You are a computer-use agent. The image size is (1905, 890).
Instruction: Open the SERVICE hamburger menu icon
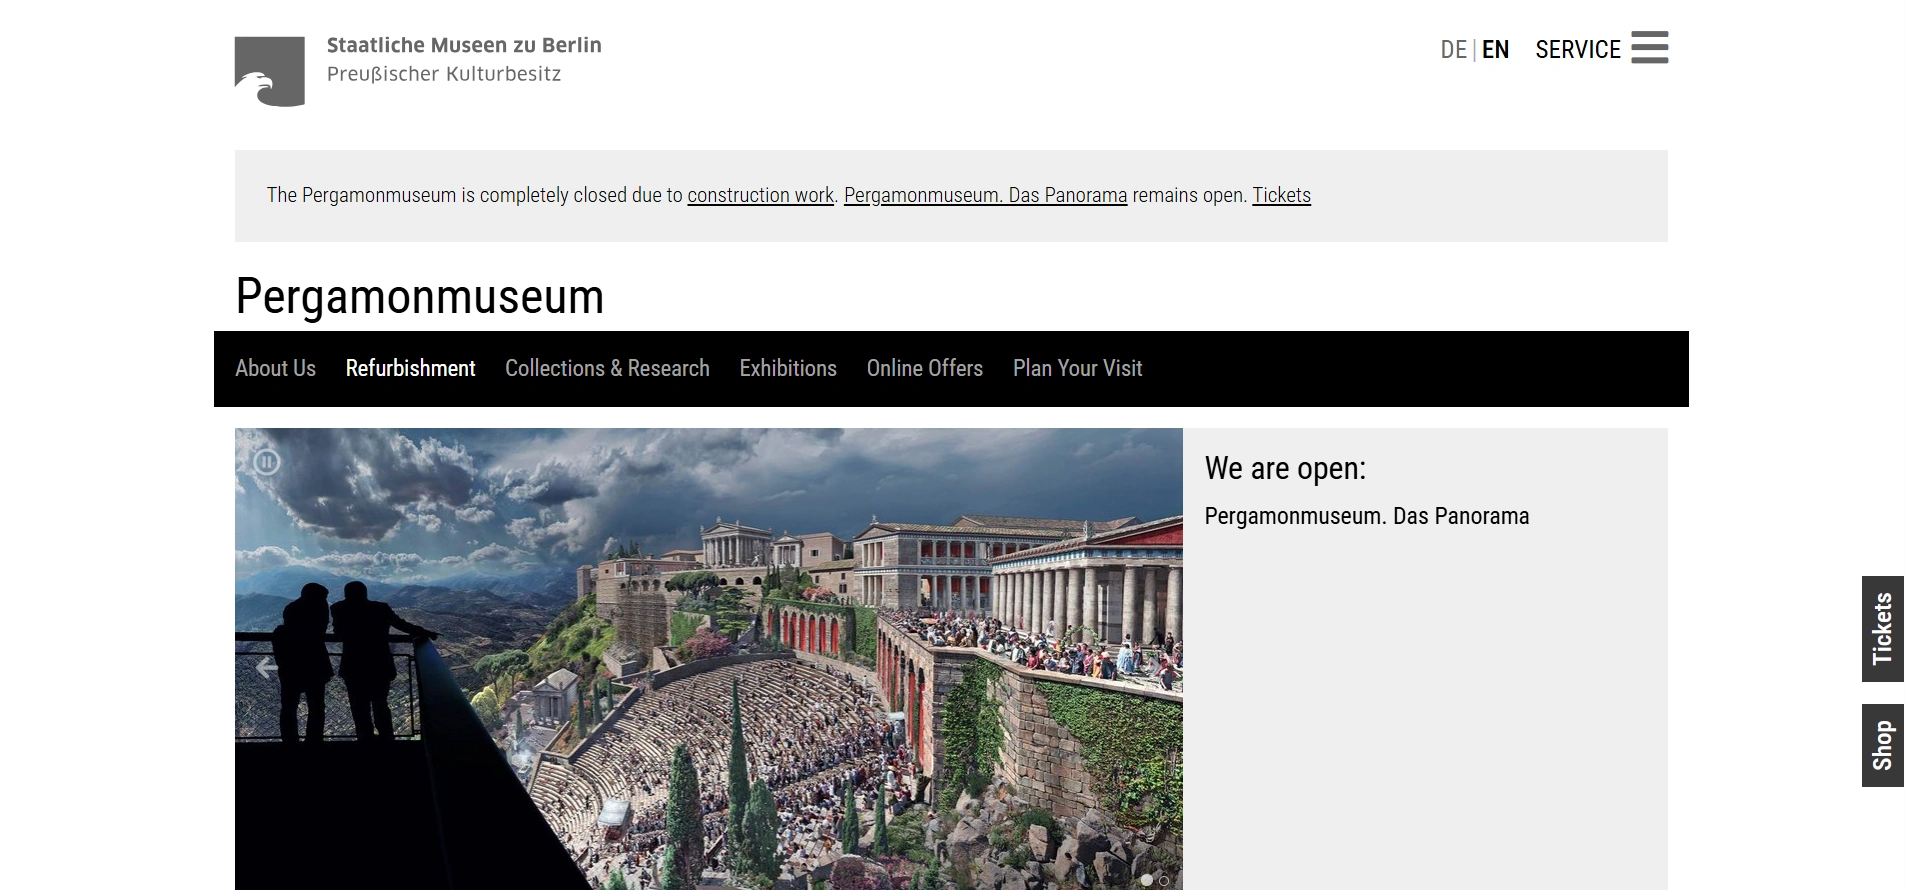[1648, 48]
